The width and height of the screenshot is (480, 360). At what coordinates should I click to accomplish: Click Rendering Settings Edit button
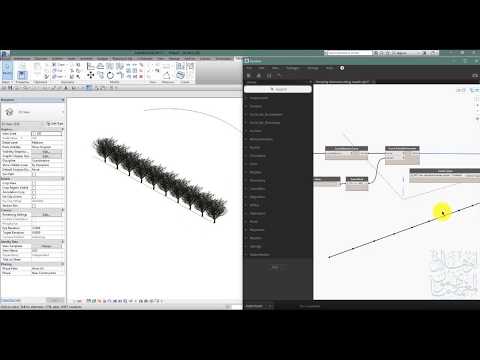pos(46,215)
